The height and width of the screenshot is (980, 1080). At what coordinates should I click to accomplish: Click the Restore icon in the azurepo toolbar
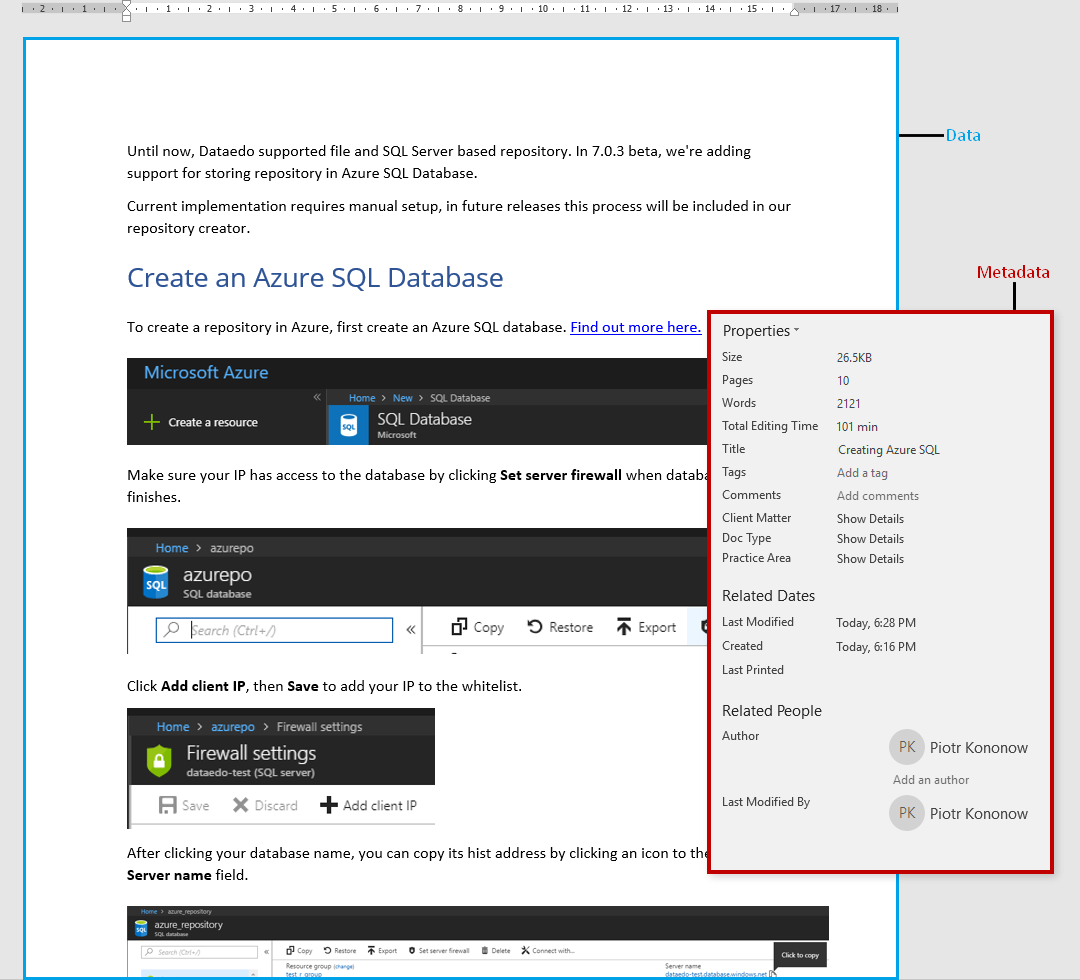pyautogui.click(x=535, y=627)
